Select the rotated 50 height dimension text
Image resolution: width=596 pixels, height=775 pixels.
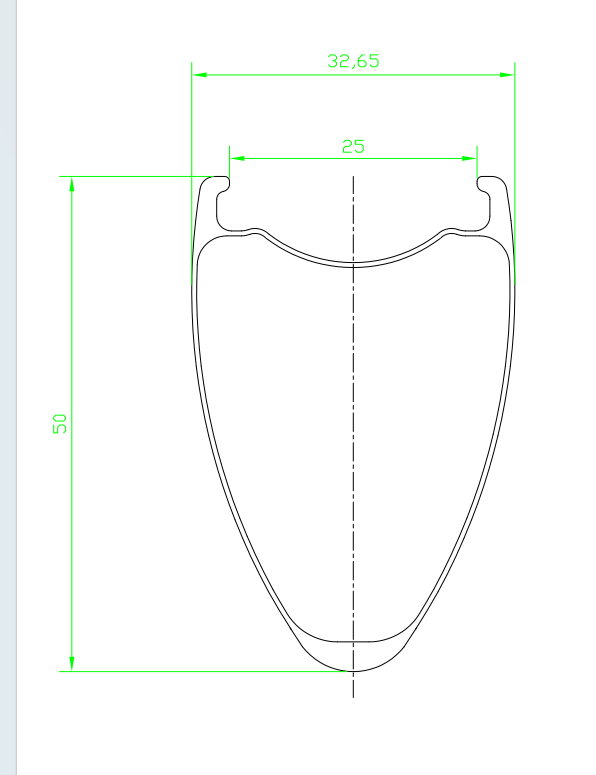(60, 424)
